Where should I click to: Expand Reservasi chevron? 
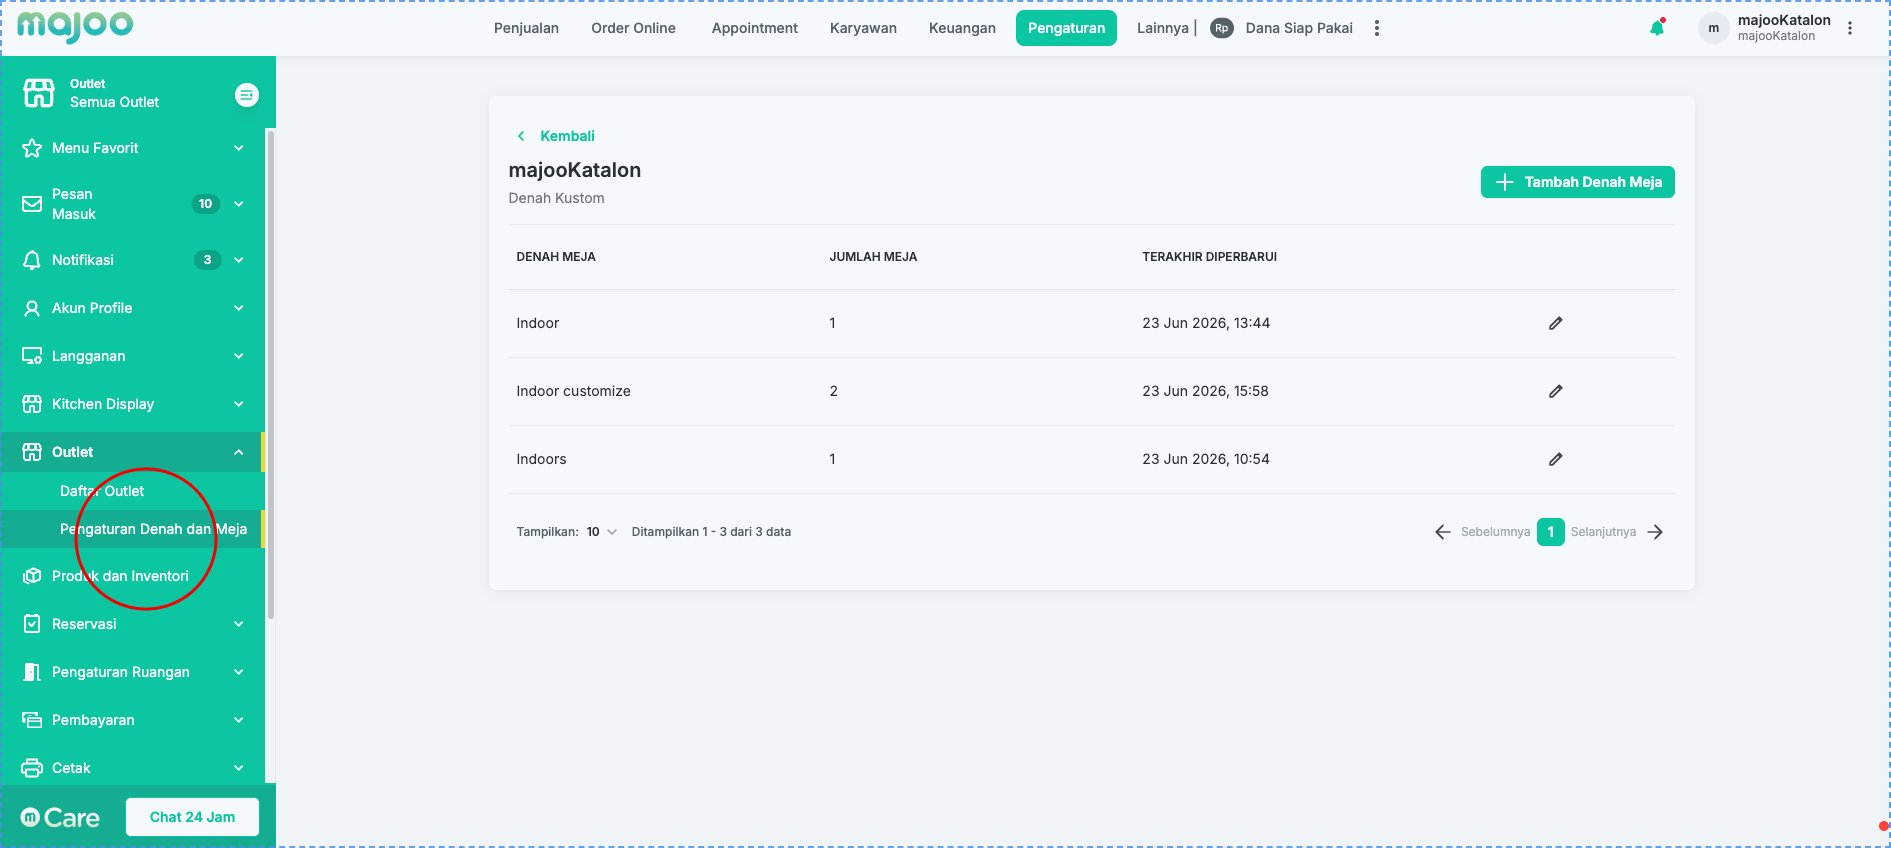[x=239, y=624]
